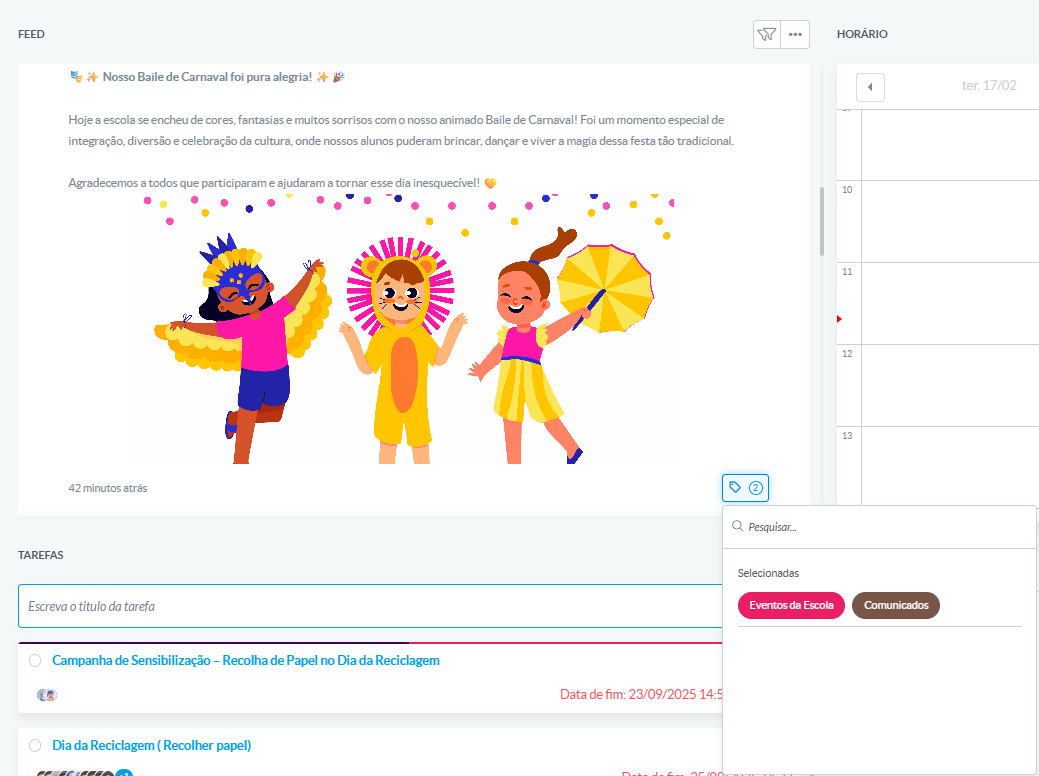Open the feed filter icon
Image resolution: width=1039 pixels, height=776 pixels.
point(767,34)
